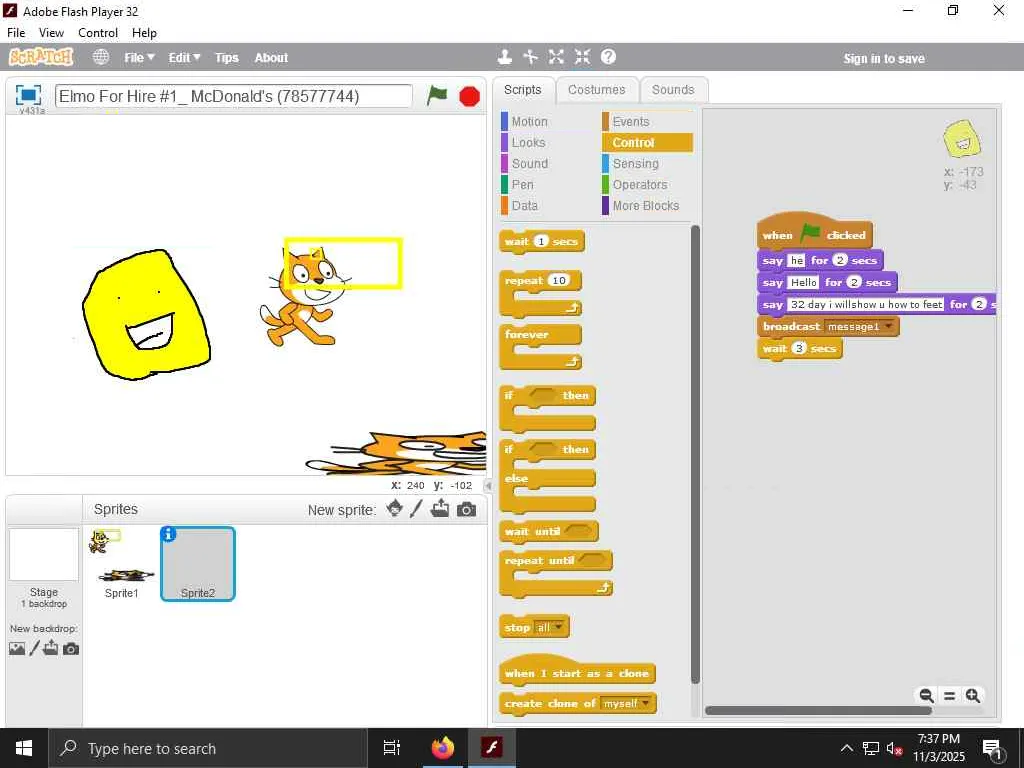
Task: Paint new backdrop brush icon
Action: (x=35, y=648)
